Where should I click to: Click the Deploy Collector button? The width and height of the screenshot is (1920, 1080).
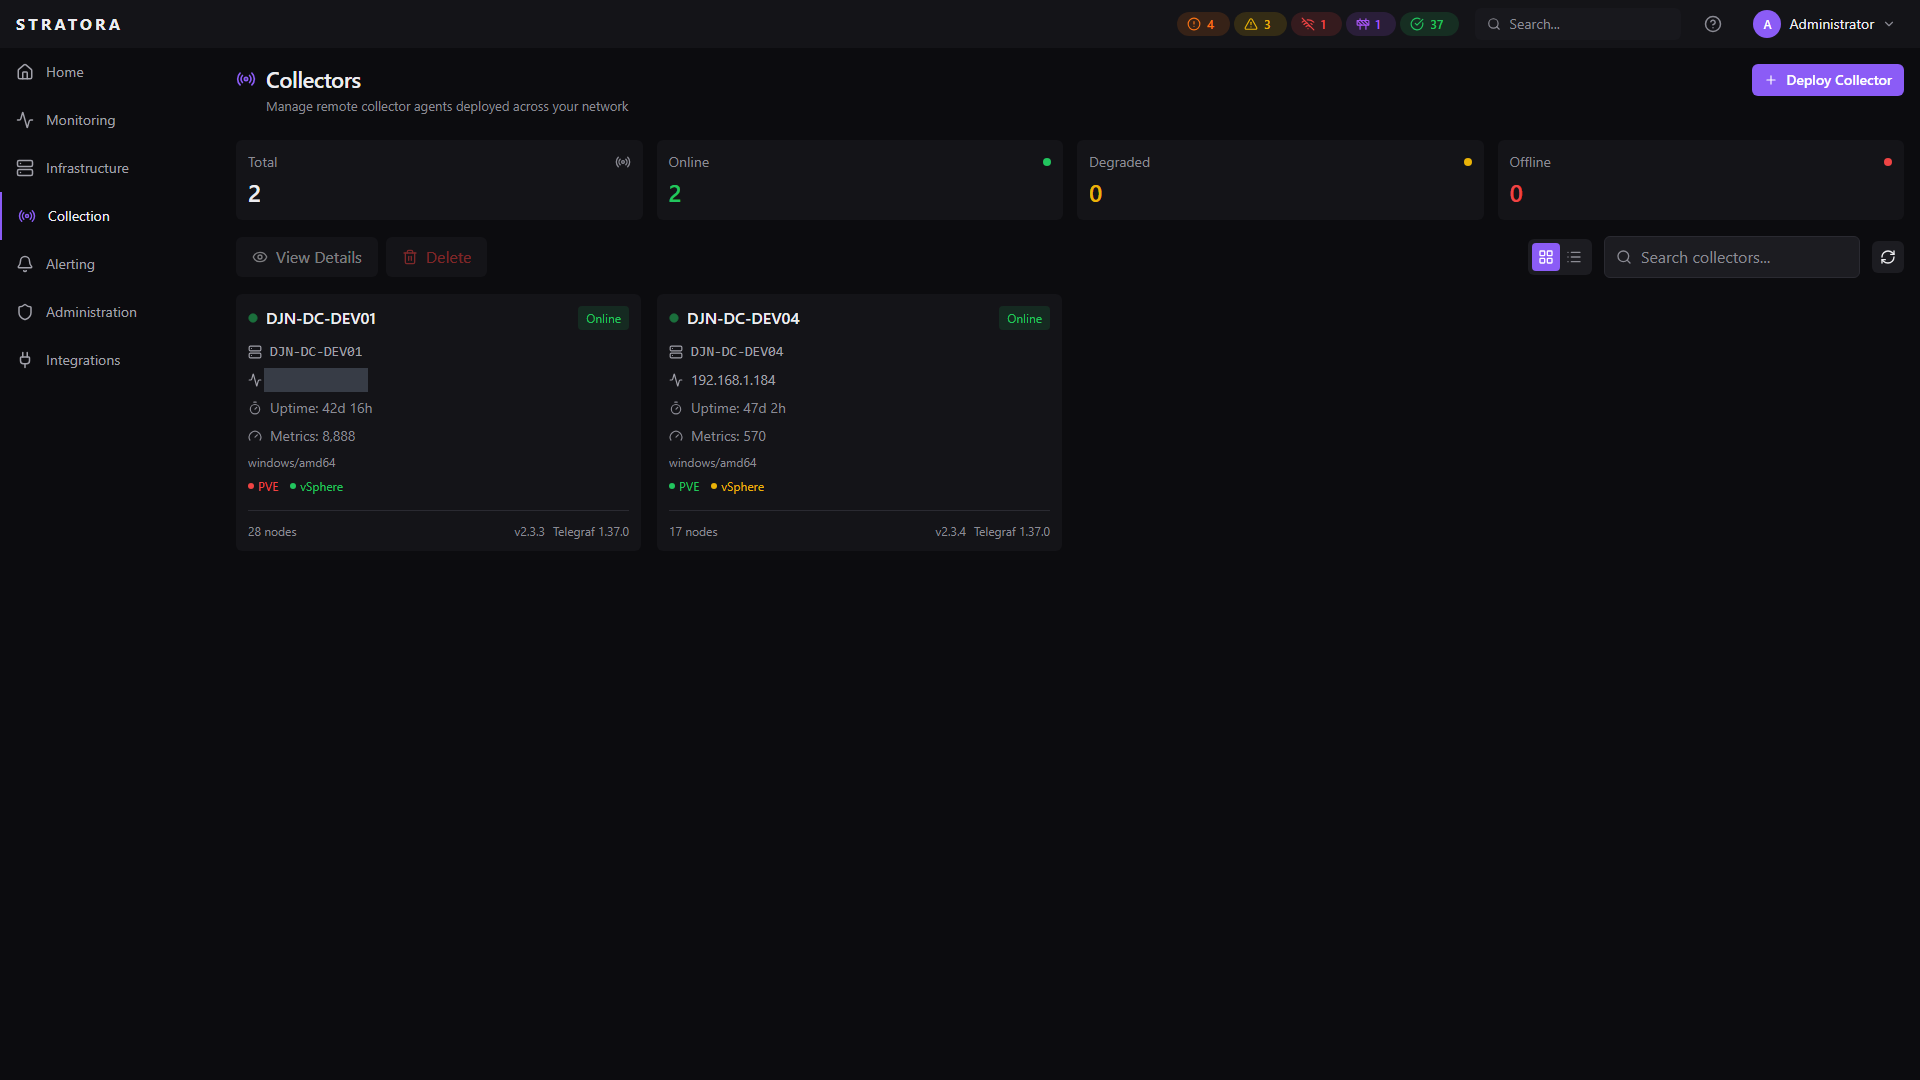[x=1827, y=80]
